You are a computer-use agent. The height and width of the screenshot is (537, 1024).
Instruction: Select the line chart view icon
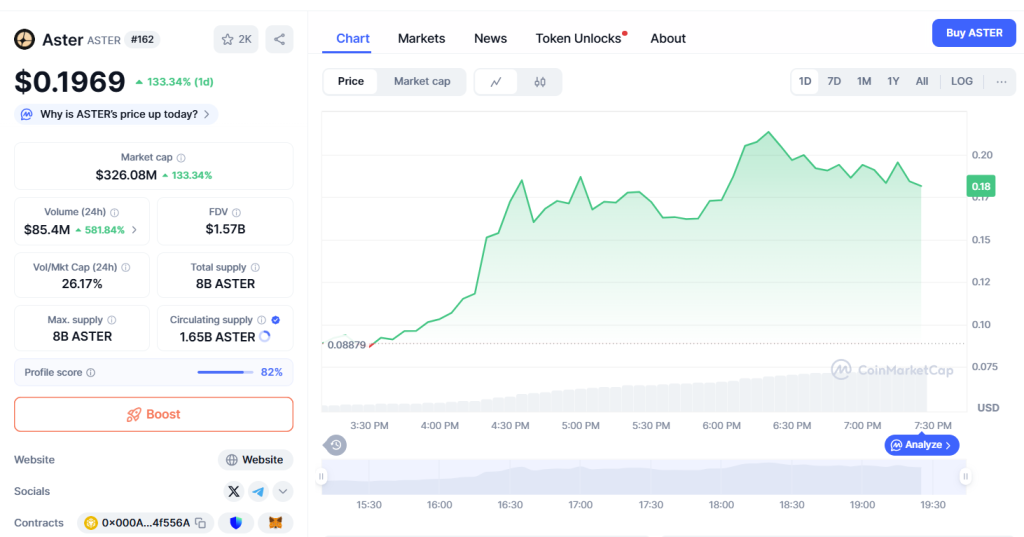(x=496, y=82)
